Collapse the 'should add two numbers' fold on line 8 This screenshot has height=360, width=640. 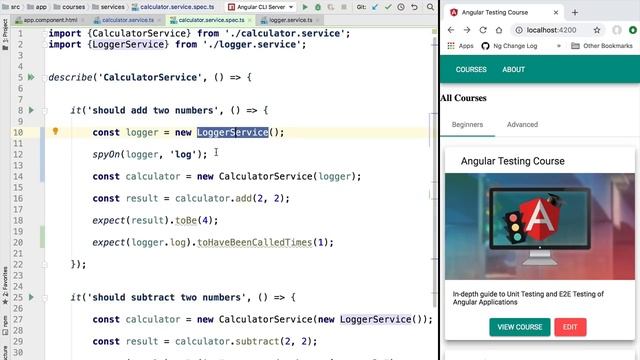pyautogui.click(x=44, y=111)
